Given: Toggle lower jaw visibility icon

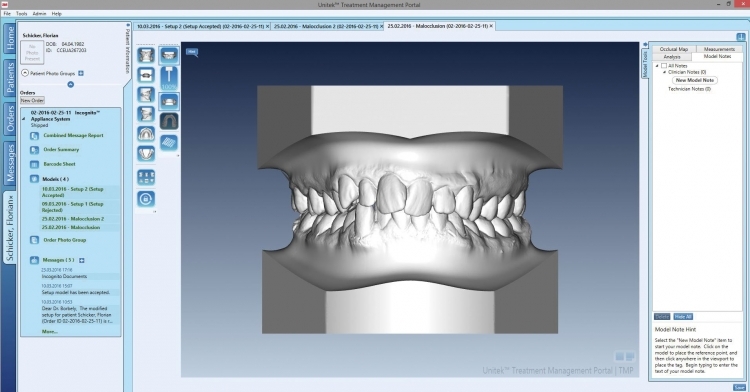Looking at the screenshot, I should point(169,101).
